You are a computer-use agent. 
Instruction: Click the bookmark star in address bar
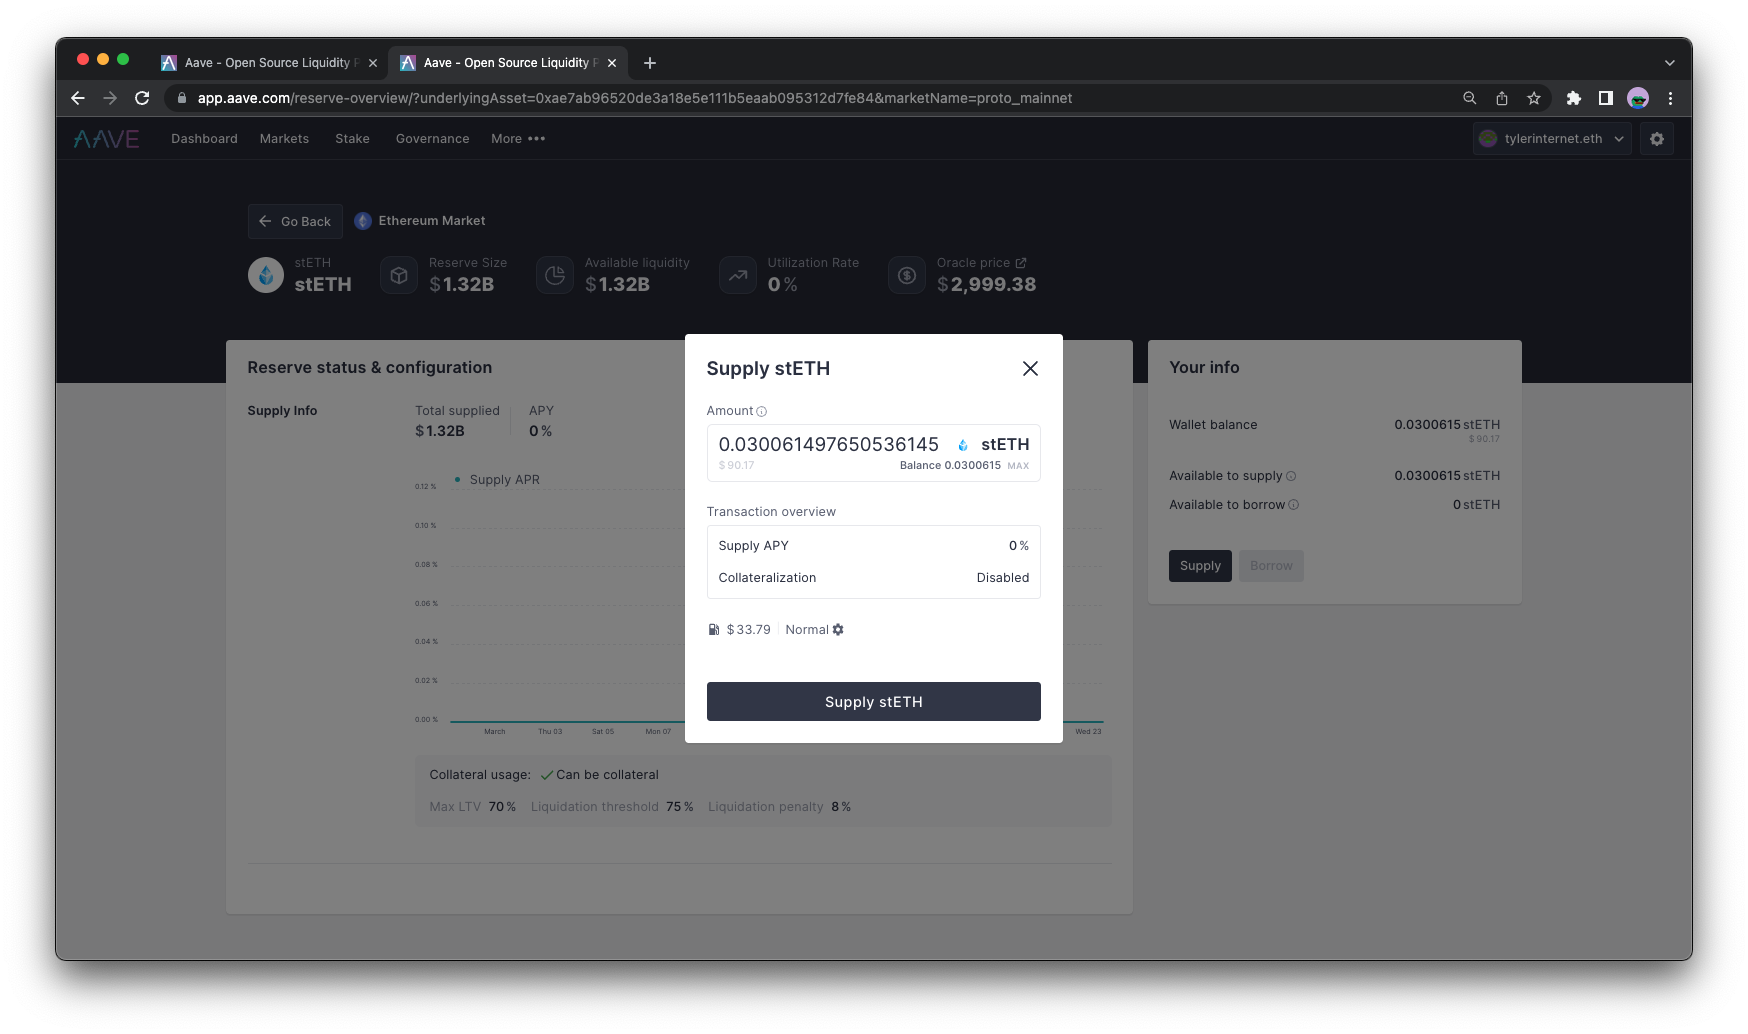coord(1533,98)
